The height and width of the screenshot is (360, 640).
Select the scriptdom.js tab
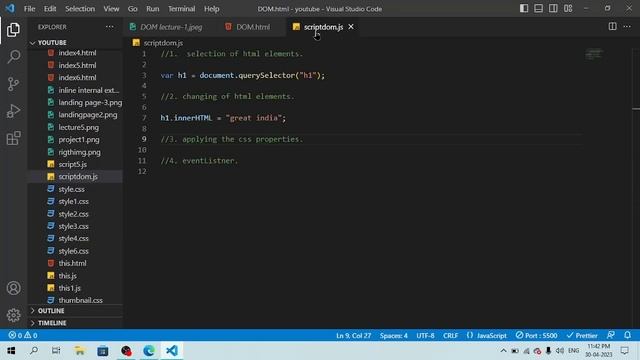323,27
